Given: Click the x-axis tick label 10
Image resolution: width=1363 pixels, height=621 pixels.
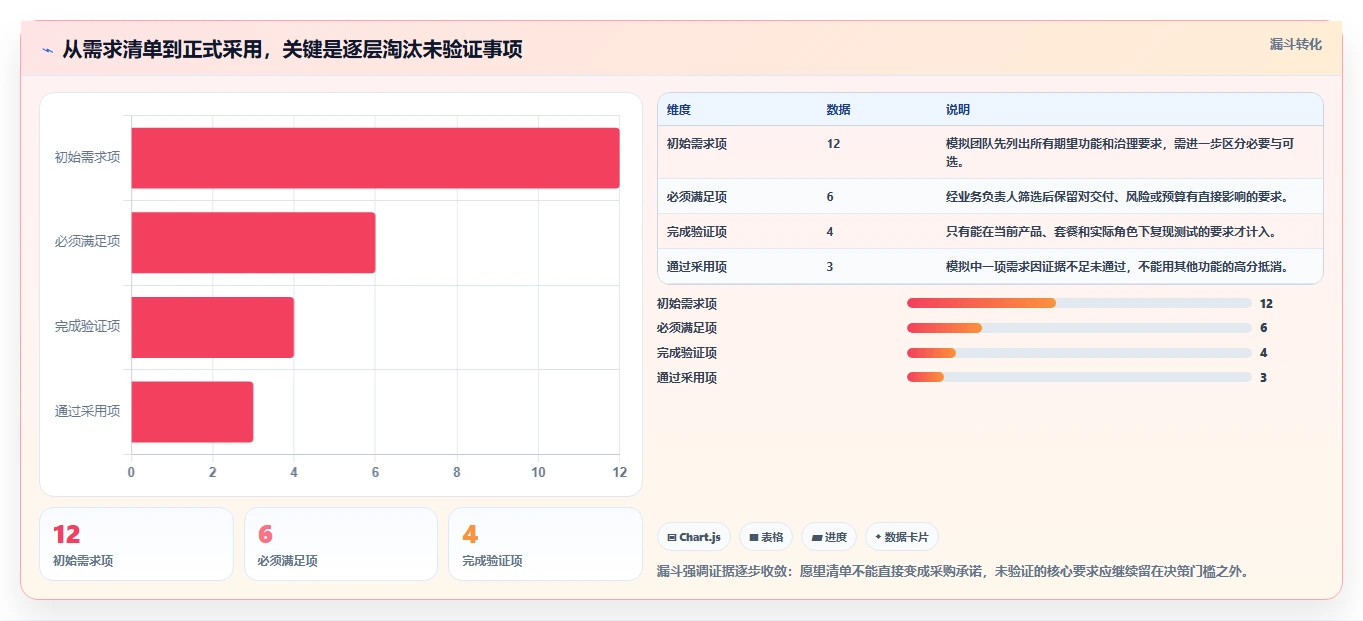Looking at the screenshot, I should (x=538, y=472).
